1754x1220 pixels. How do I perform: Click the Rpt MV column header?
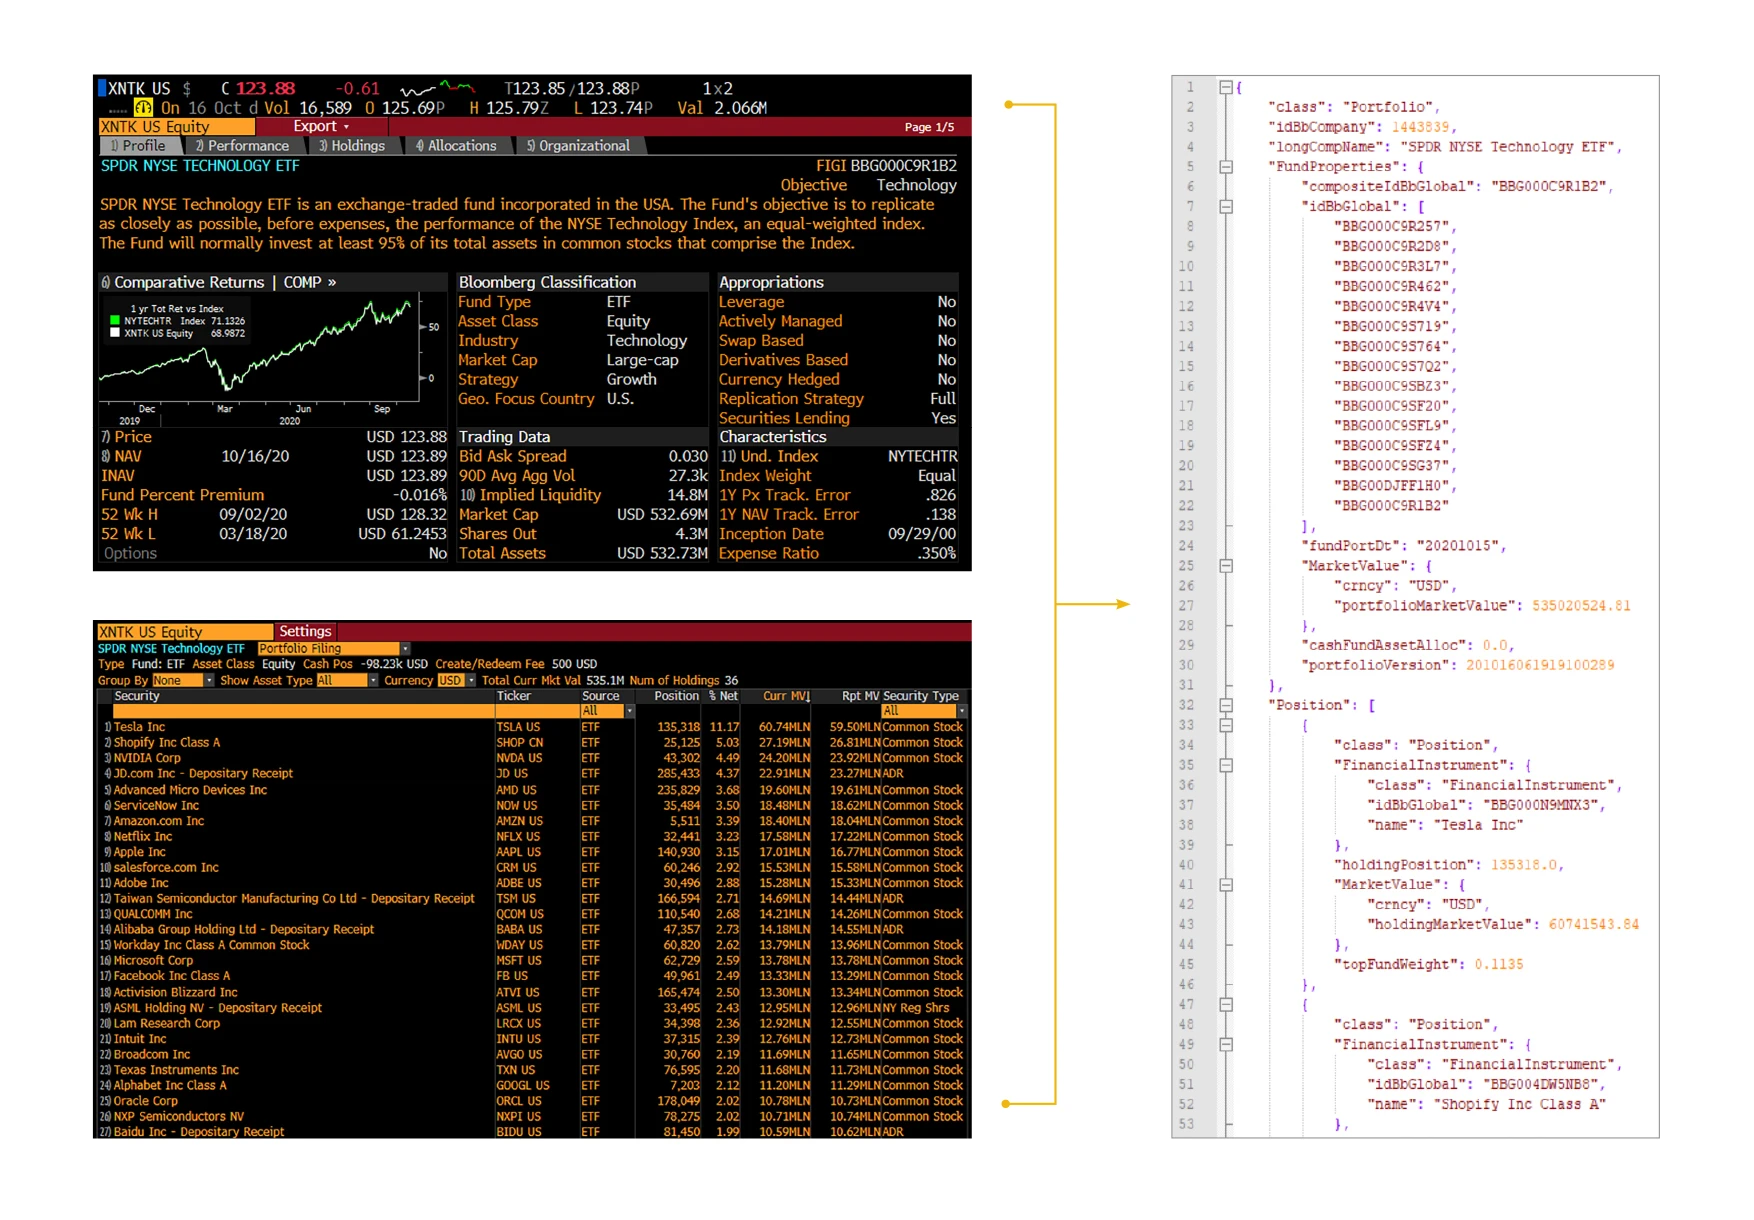(860, 696)
